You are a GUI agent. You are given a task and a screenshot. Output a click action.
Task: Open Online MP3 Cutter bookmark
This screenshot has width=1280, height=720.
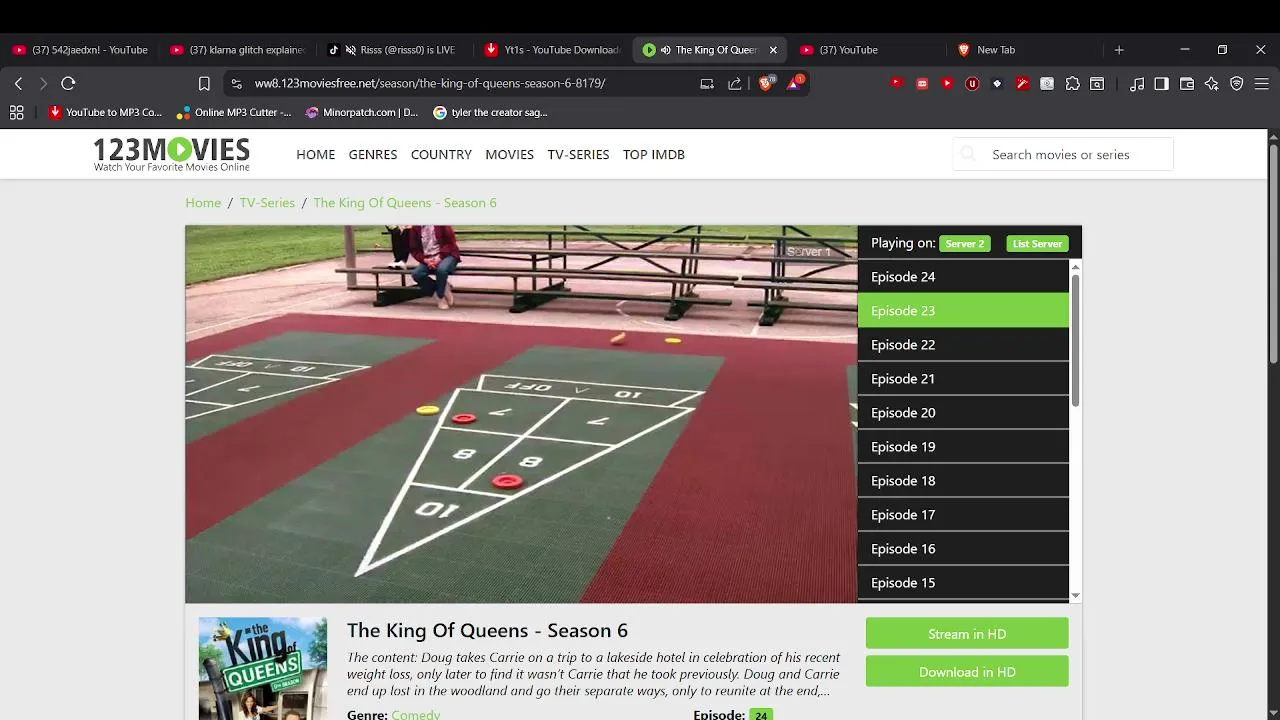coord(233,113)
